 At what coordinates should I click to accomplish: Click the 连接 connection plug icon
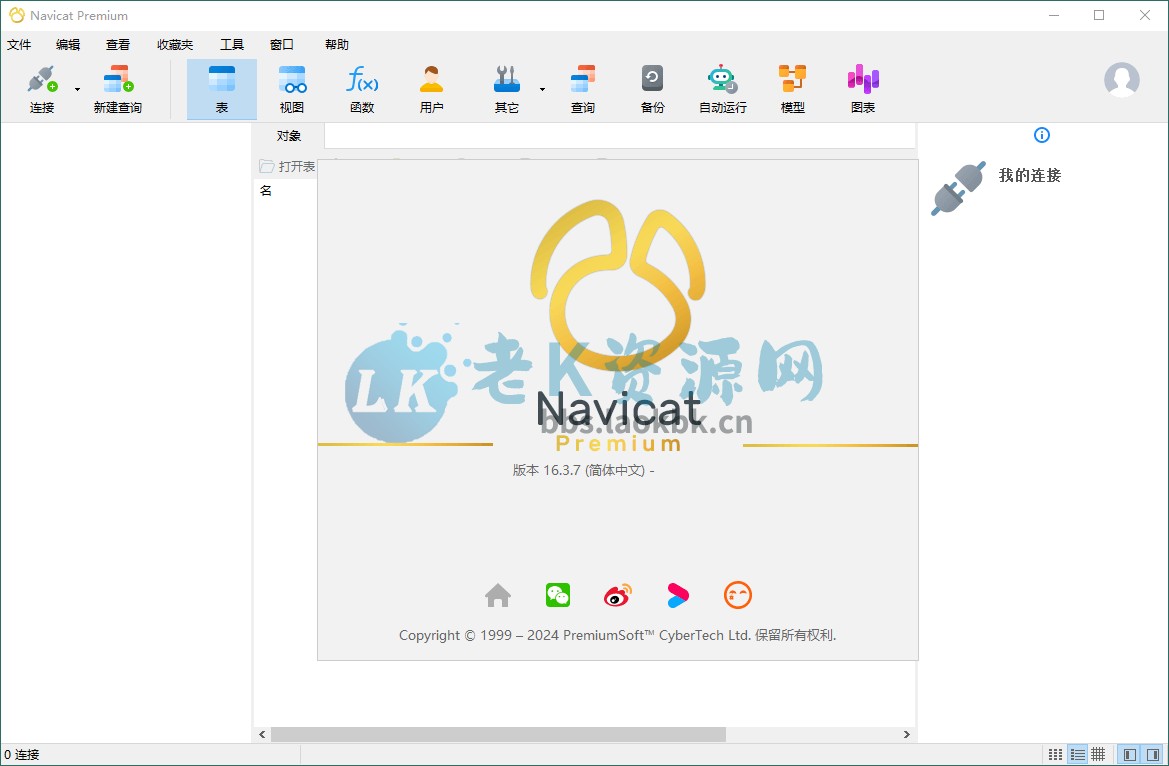click(x=42, y=79)
